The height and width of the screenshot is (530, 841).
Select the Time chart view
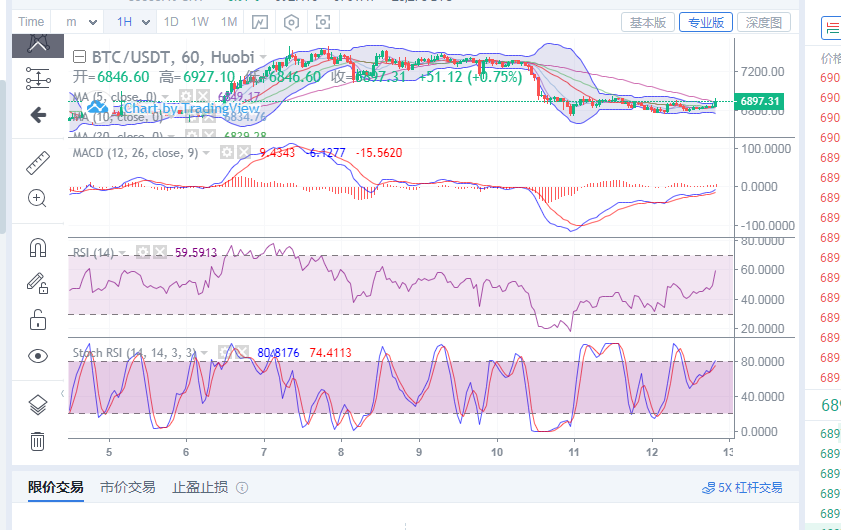[31, 22]
